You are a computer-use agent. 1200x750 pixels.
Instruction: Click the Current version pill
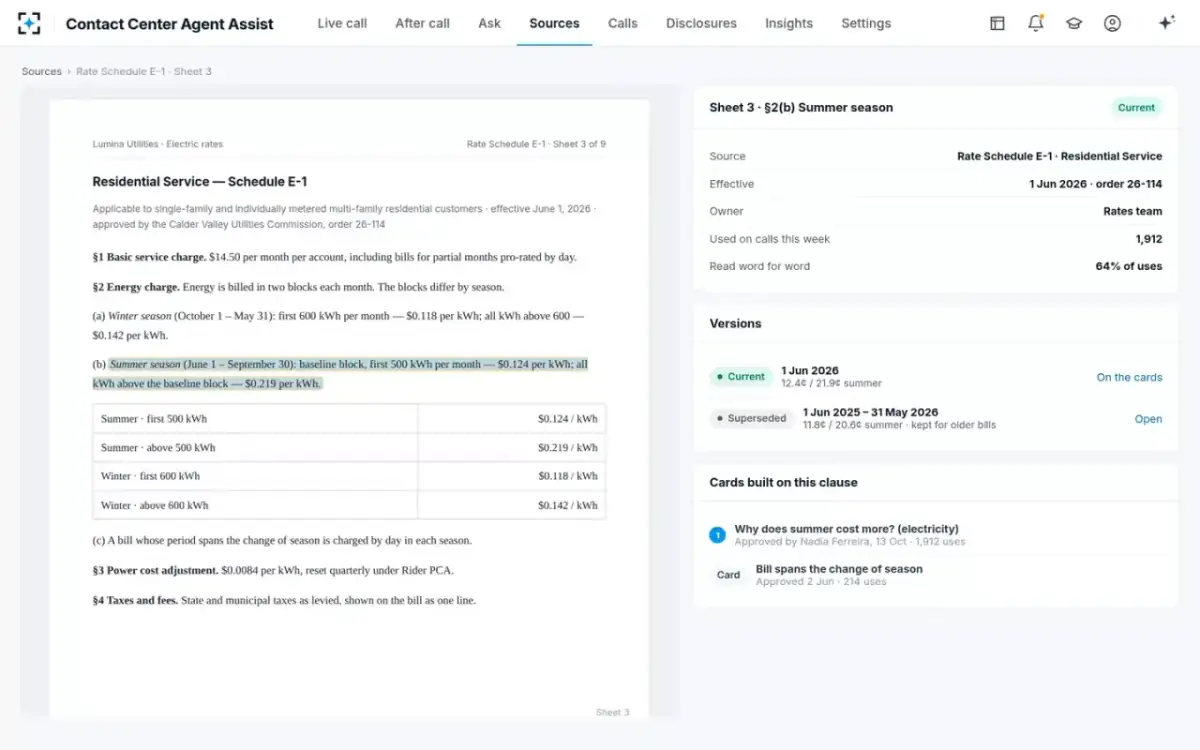(739, 377)
